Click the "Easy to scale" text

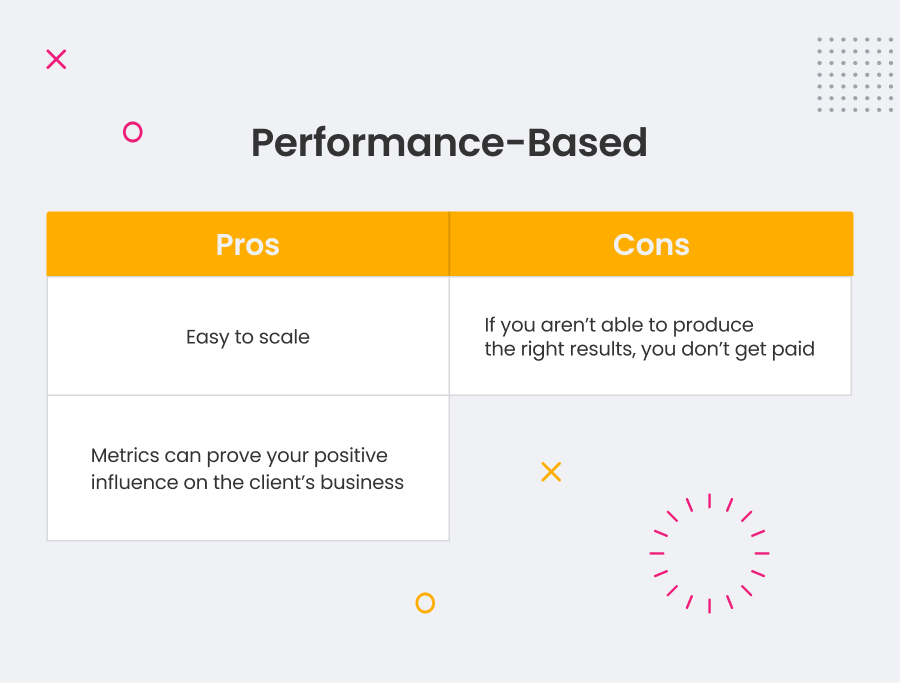(x=248, y=337)
